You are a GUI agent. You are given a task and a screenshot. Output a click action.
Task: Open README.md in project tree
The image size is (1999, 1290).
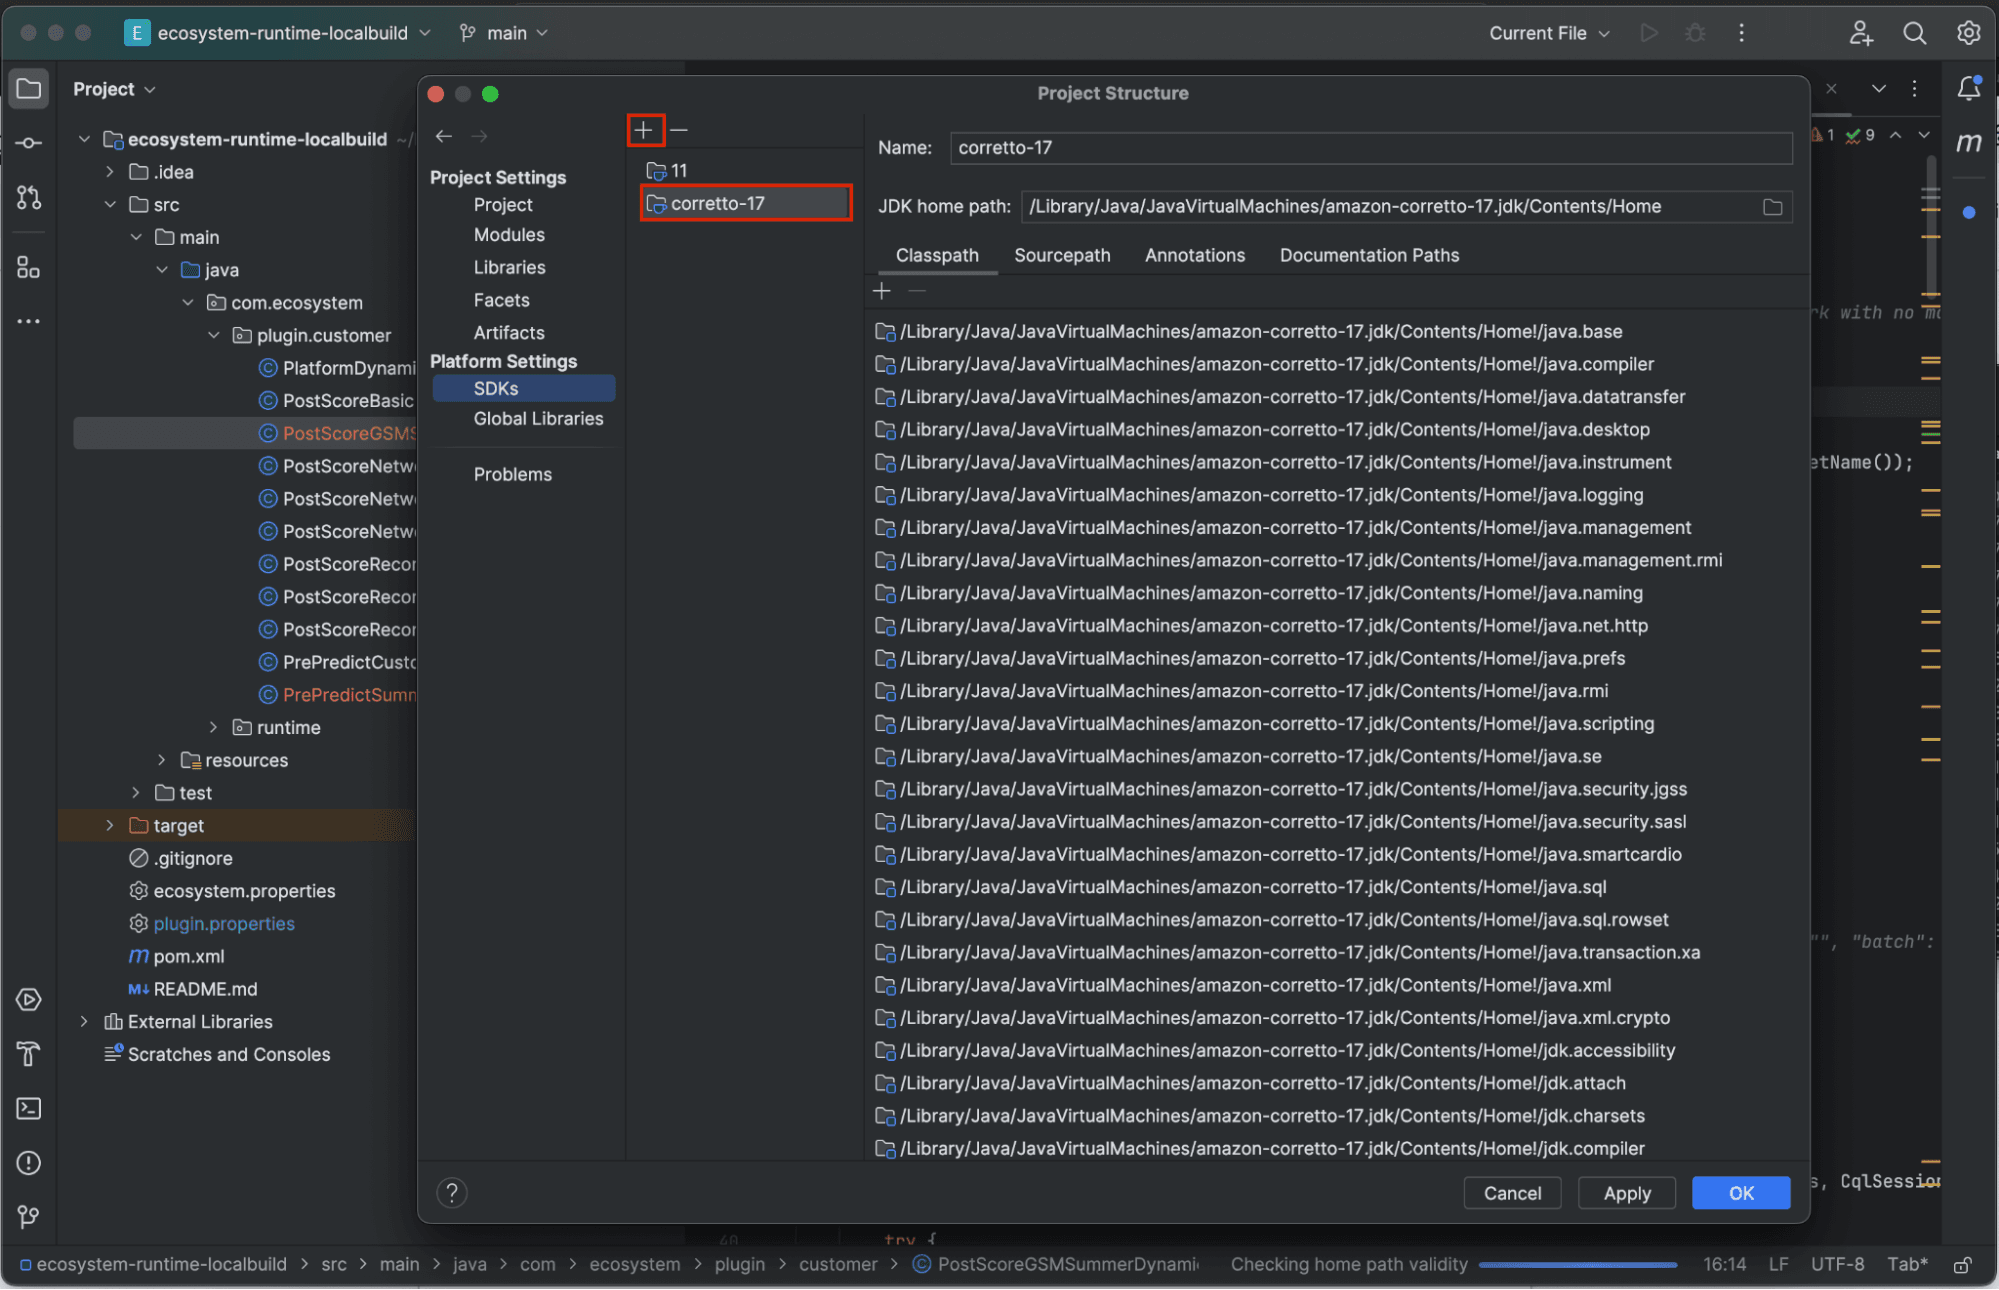pos(205,990)
